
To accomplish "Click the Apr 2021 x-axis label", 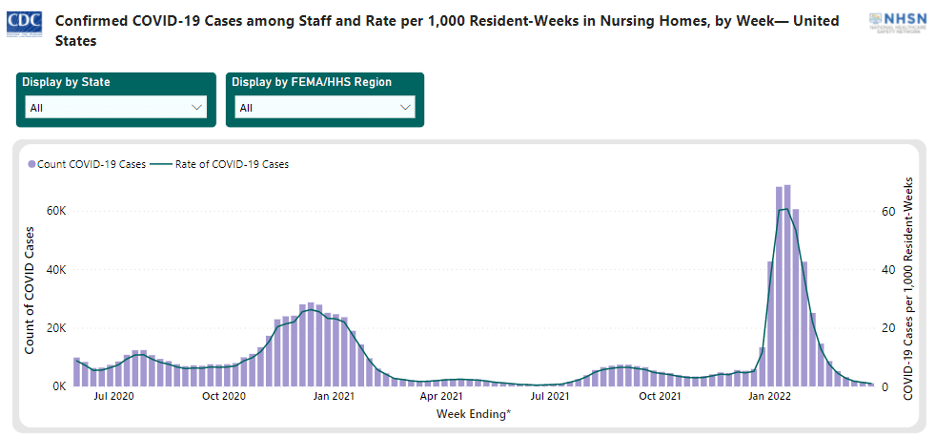I will click(x=441, y=397).
